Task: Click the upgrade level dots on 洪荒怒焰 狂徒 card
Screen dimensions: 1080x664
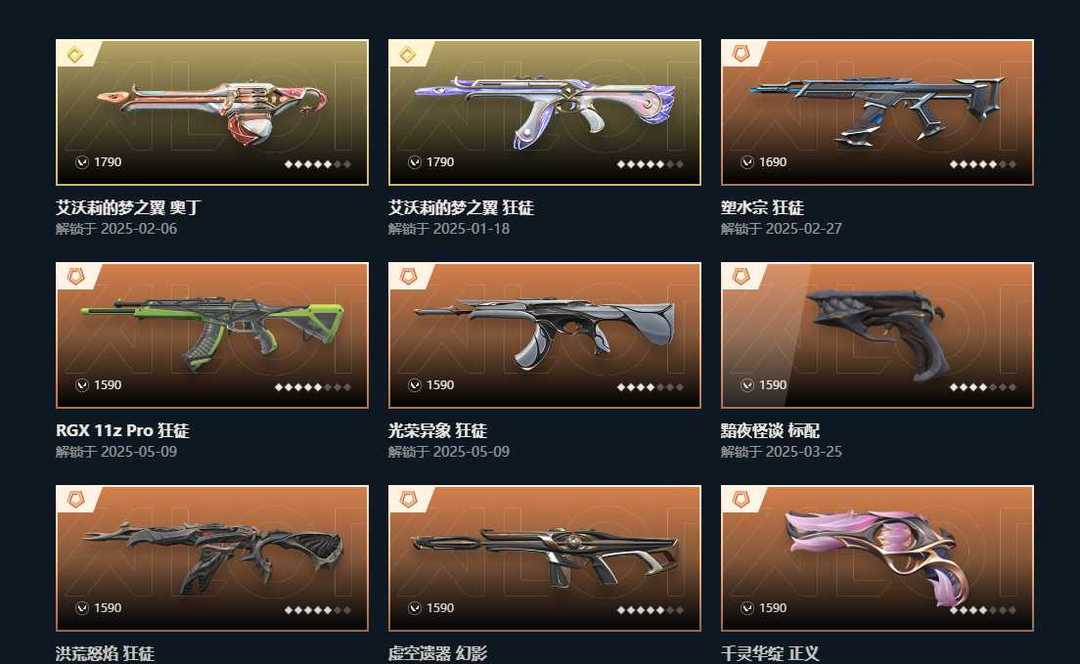Action: point(318,610)
